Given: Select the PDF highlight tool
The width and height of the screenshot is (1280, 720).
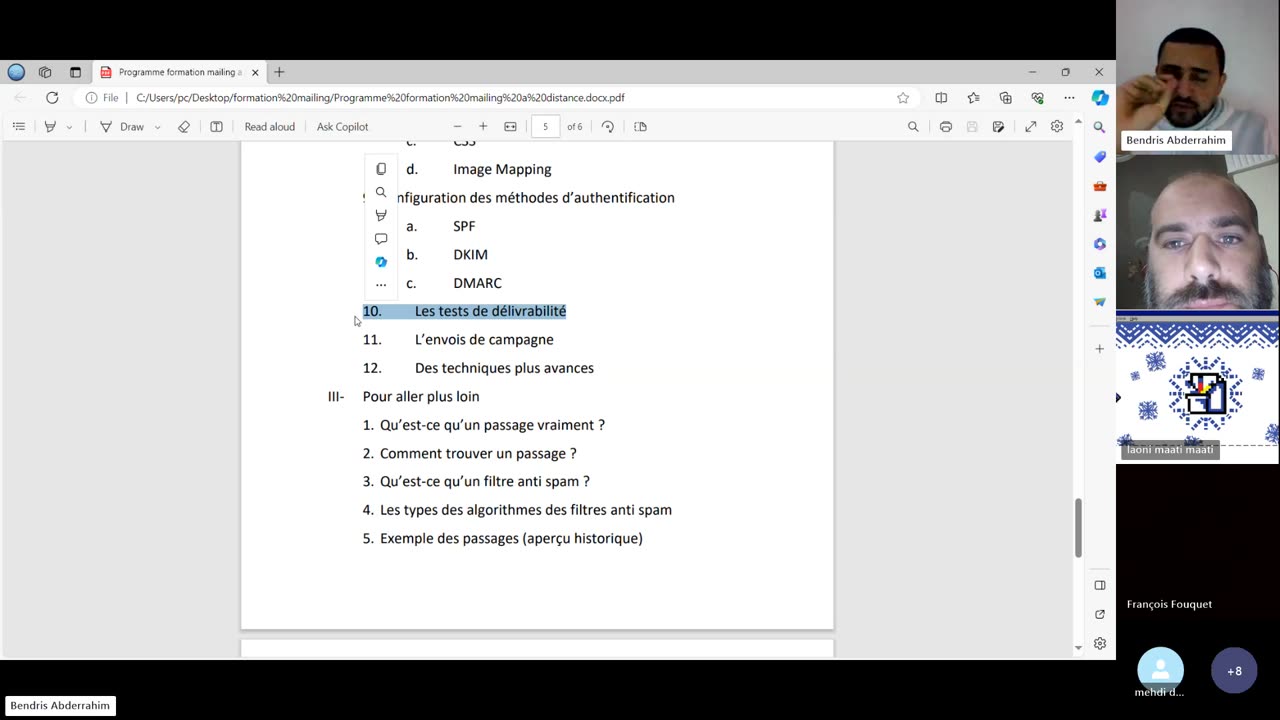Looking at the screenshot, I should pos(50,127).
